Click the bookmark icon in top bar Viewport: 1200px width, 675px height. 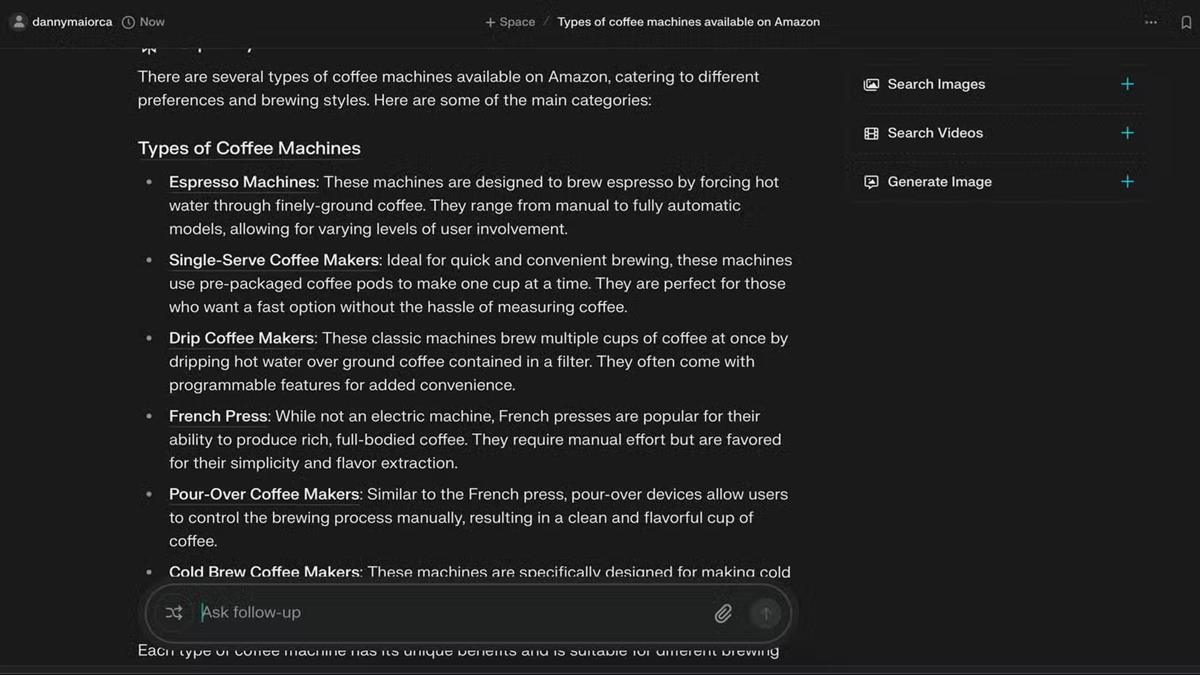[x=1186, y=22]
